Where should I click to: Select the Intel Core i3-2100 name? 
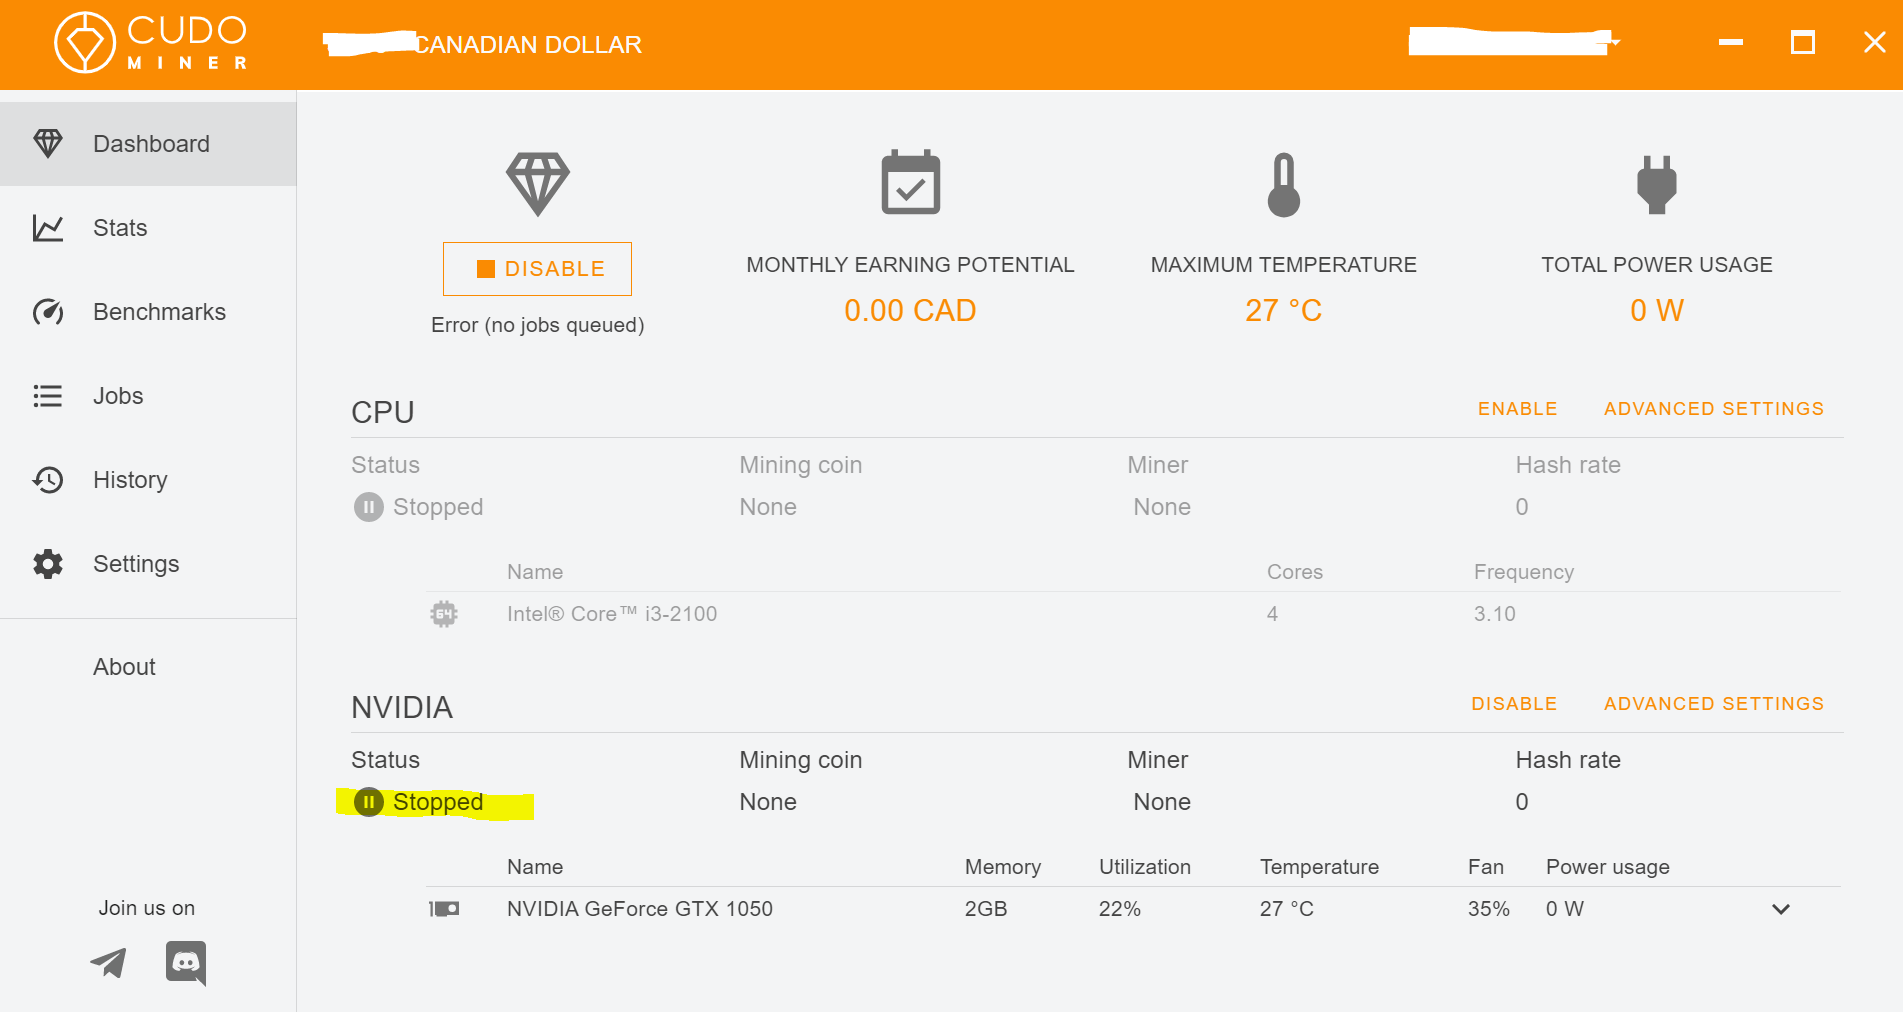coord(612,614)
